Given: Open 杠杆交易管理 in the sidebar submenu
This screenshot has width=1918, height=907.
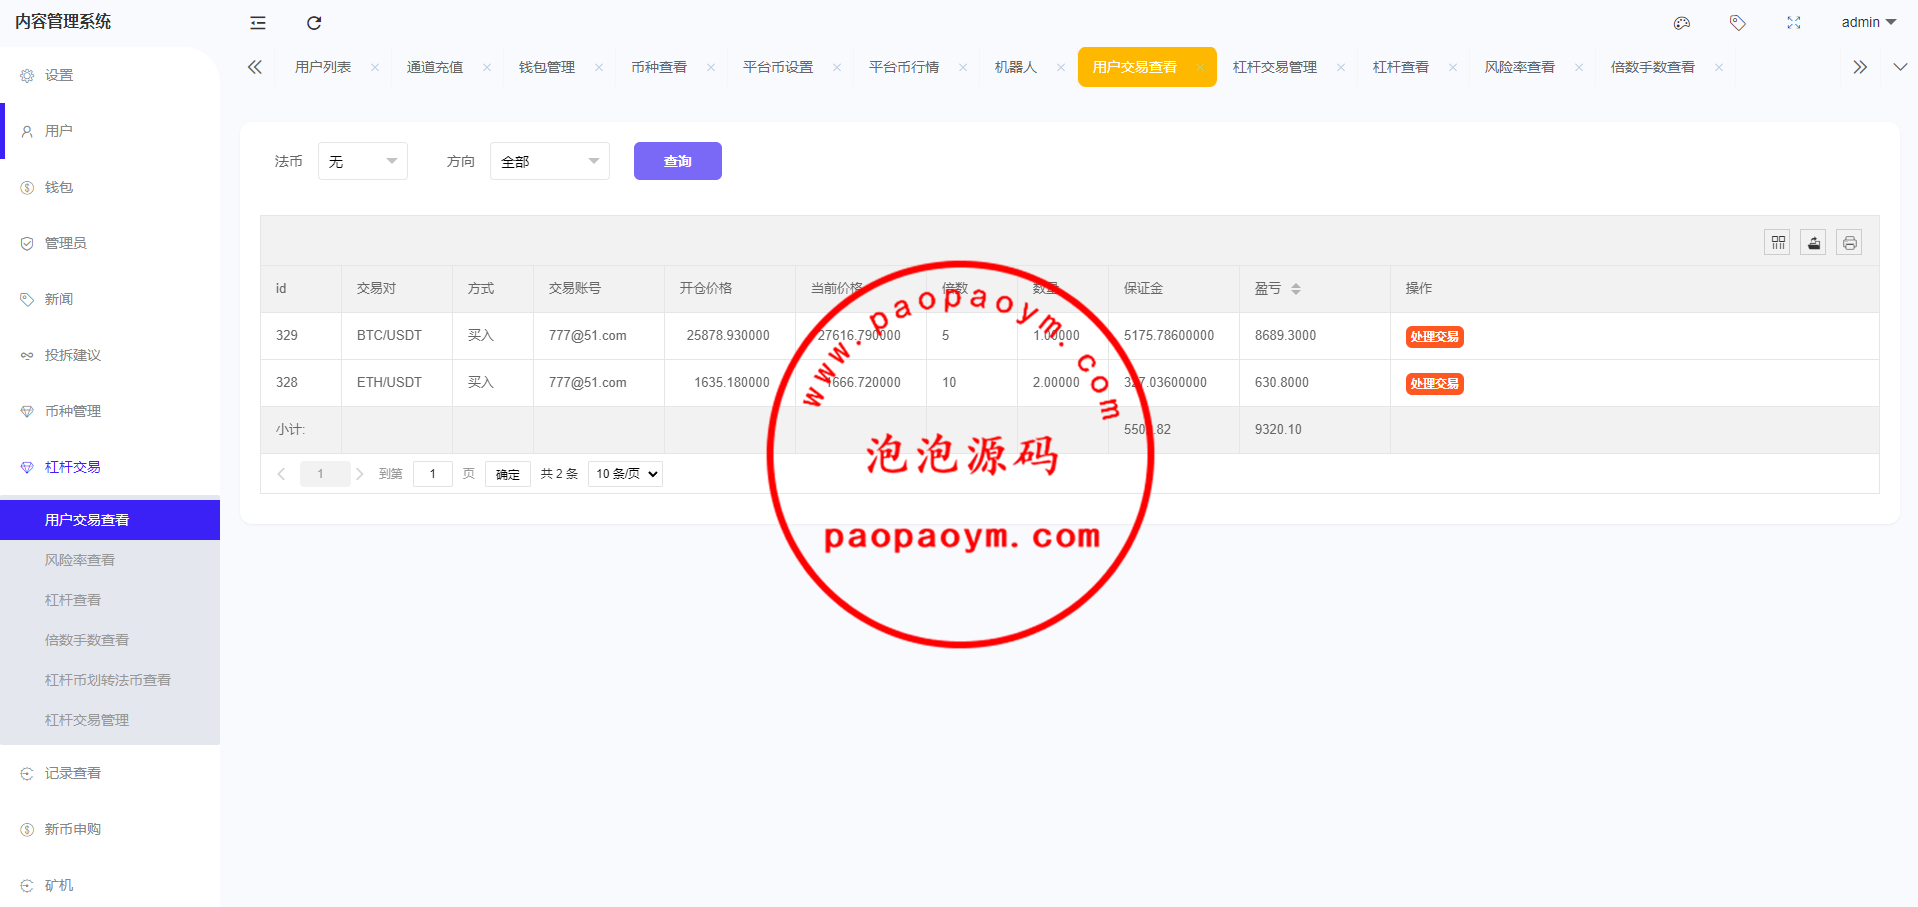Looking at the screenshot, I should [110, 720].
